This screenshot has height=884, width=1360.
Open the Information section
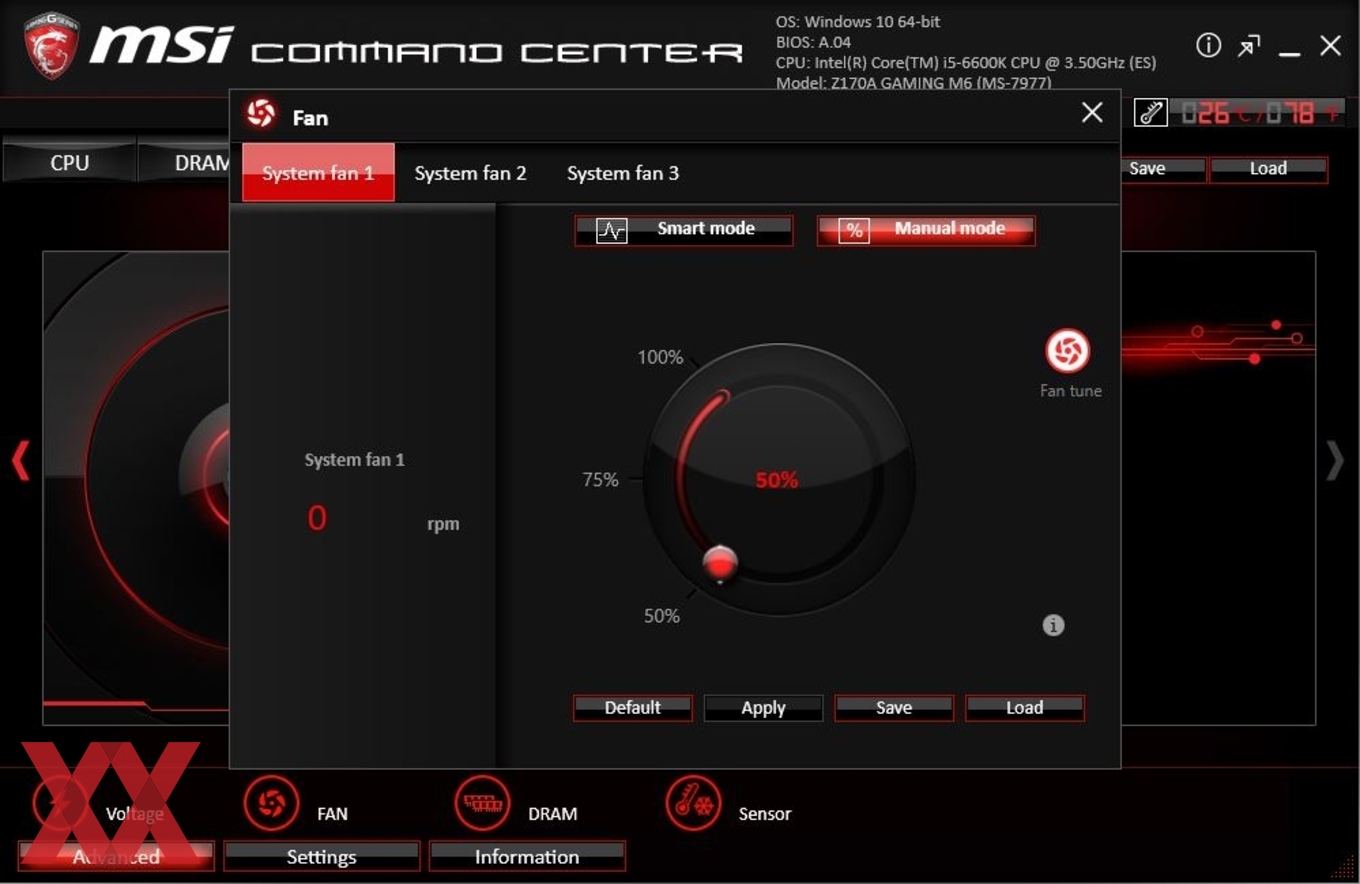pos(526,856)
